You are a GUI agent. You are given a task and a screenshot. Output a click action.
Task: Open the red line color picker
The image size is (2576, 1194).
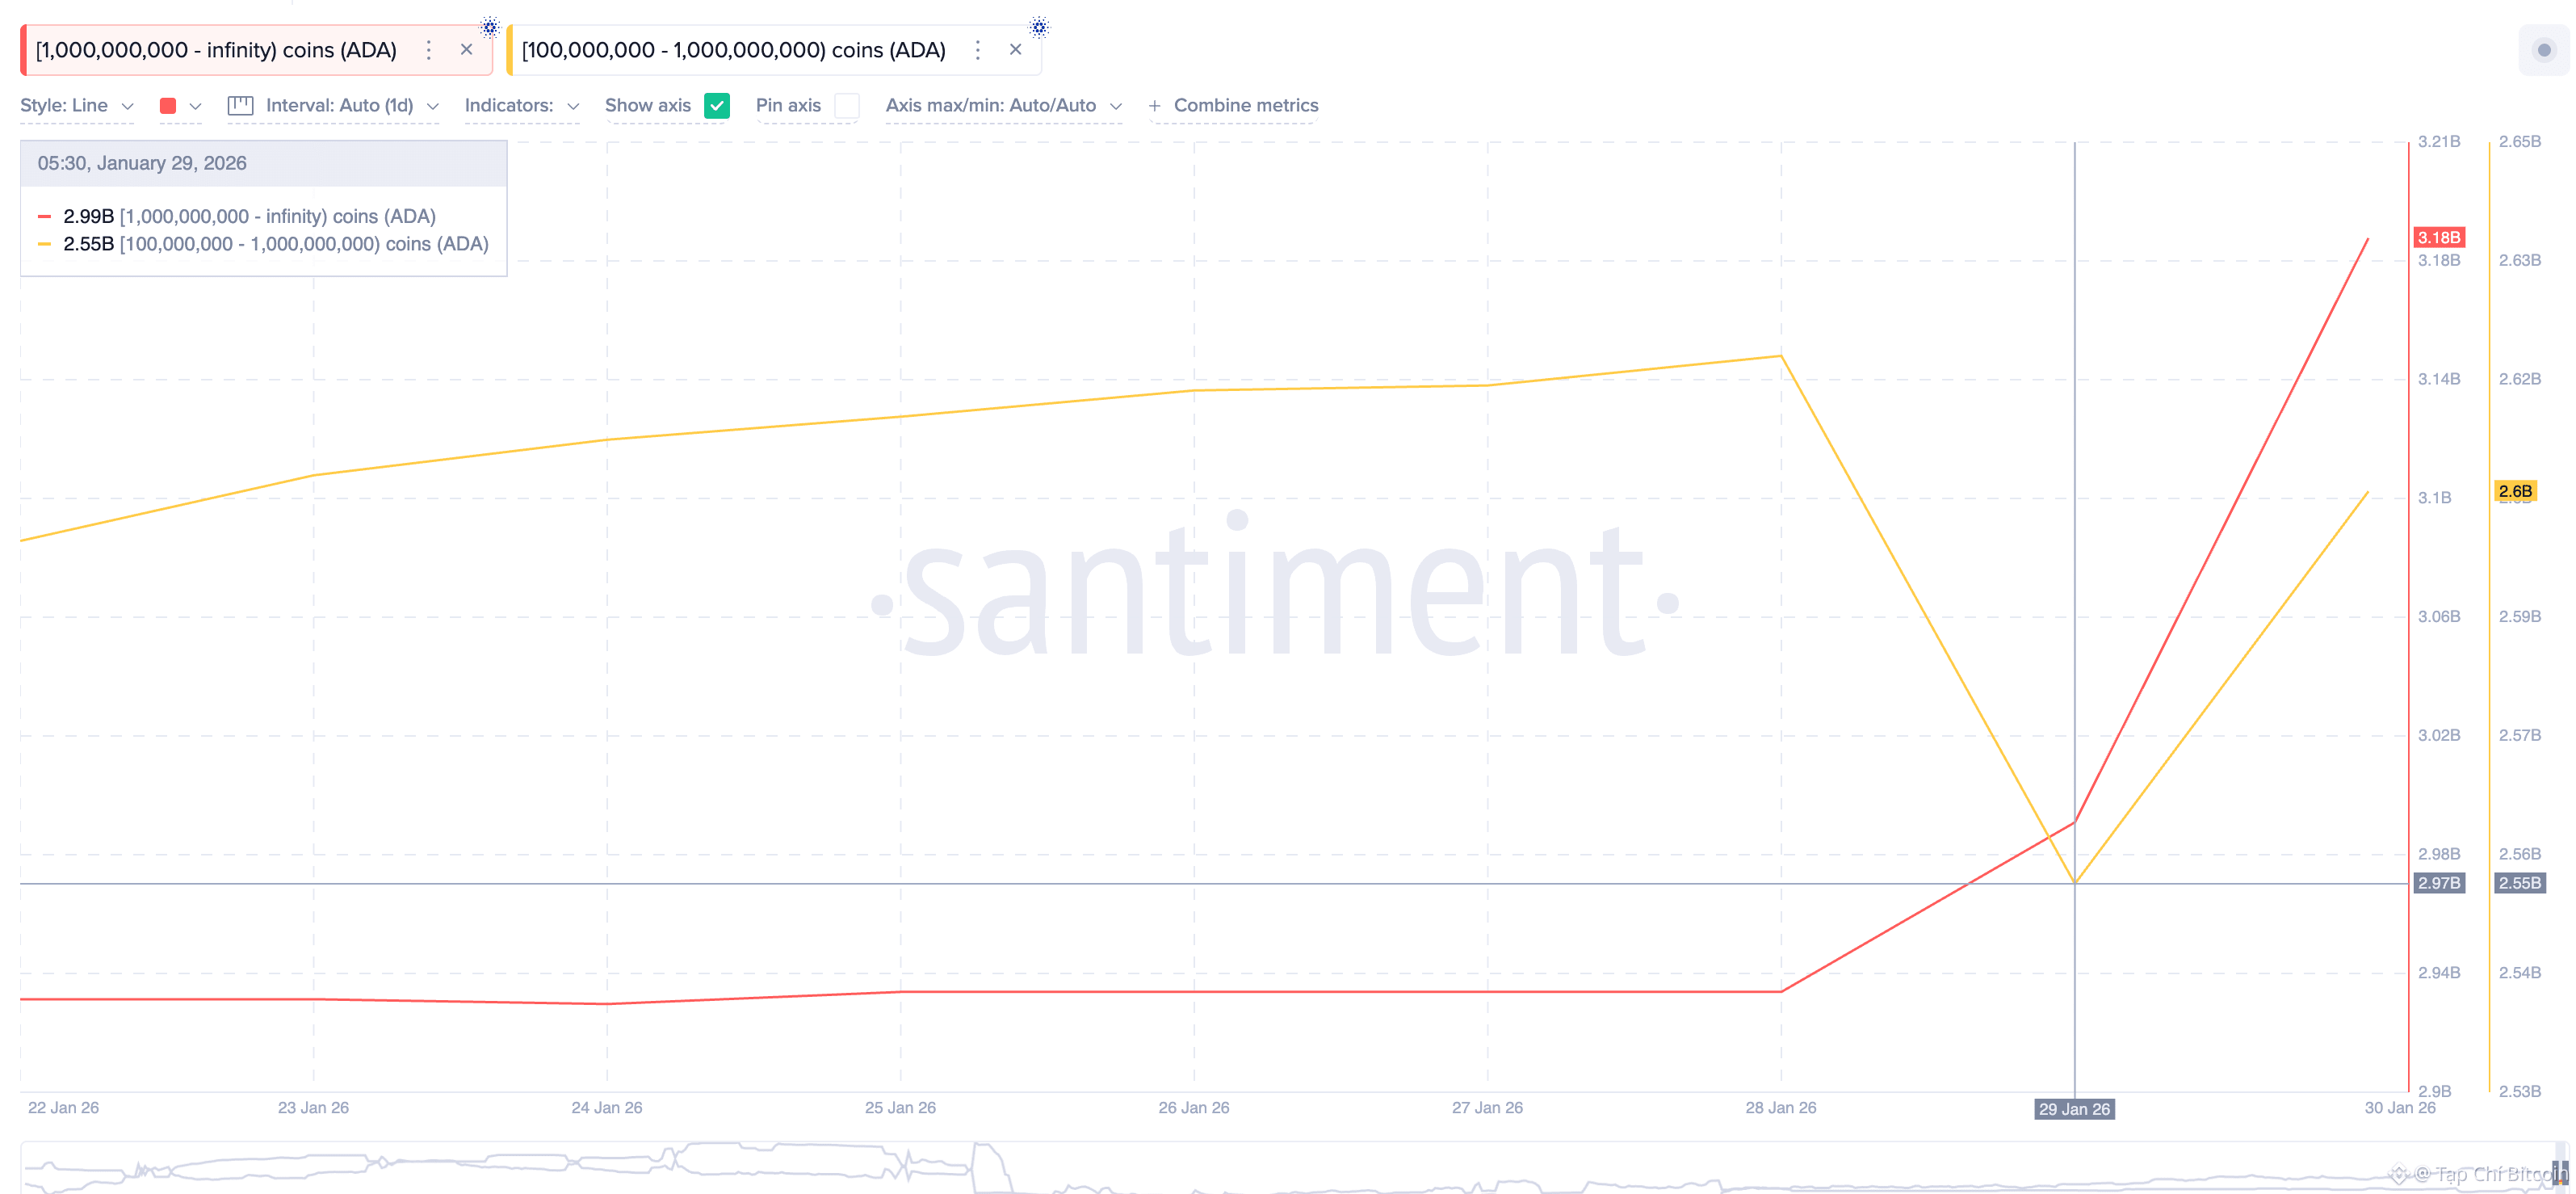[x=180, y=106]
